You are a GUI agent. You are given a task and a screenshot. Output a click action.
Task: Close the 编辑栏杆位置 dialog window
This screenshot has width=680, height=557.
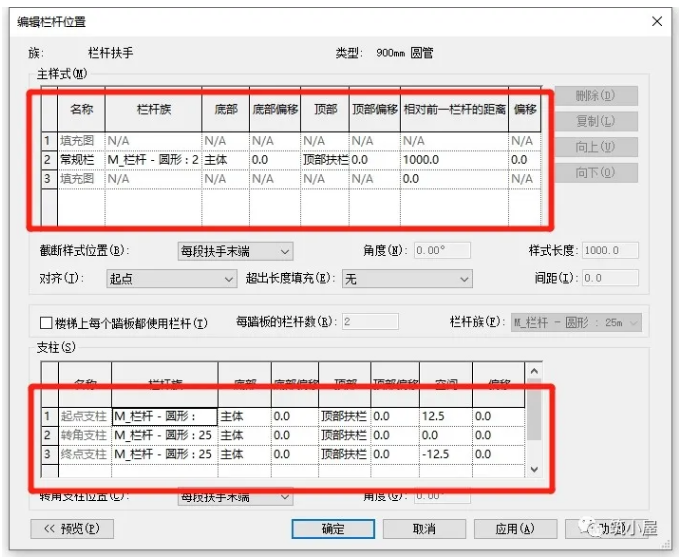[657, 20]
